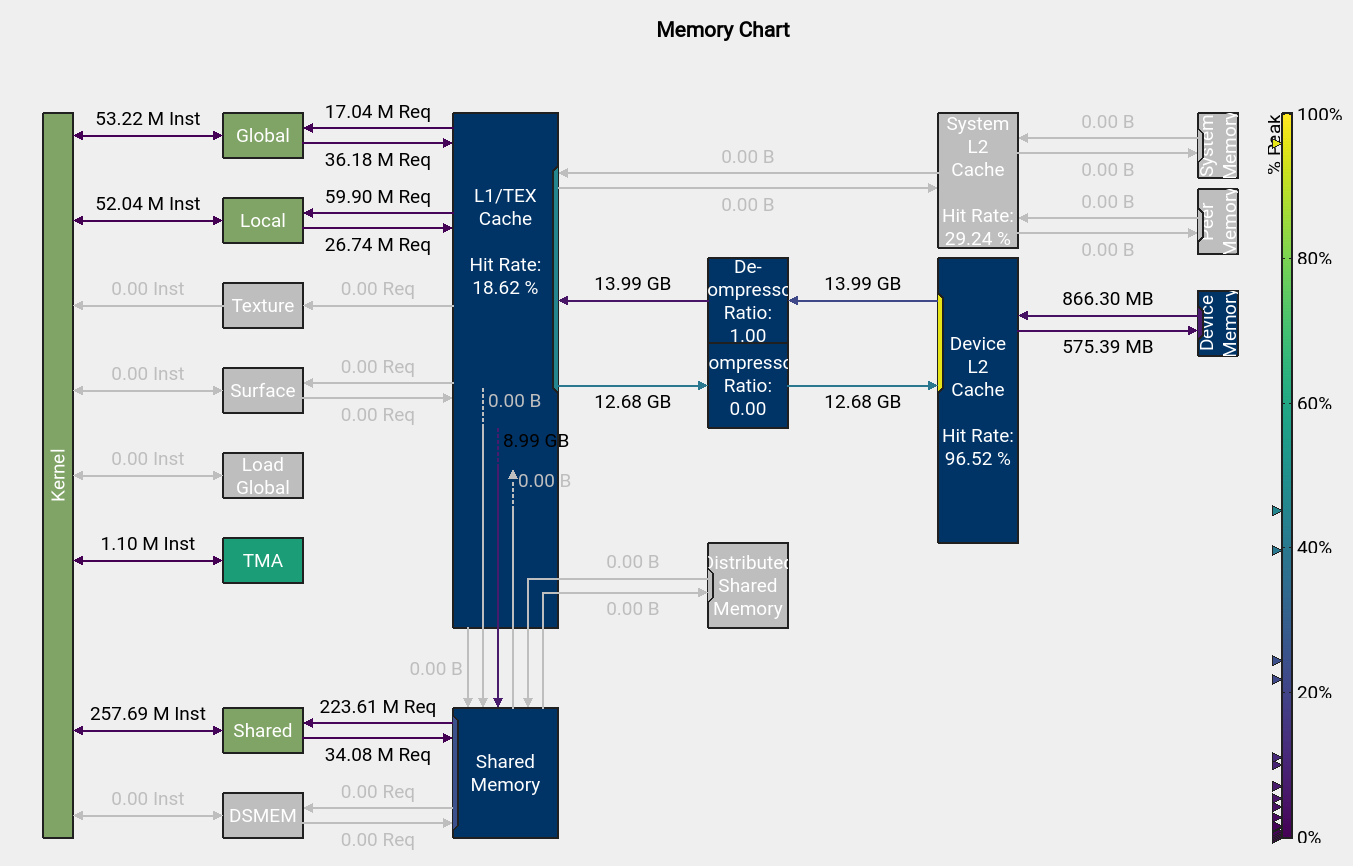The image size is (1353, 866).
Task: Click the L1/TEX Hit Rate 18.62 % text
Action: (x=505, y=277)
